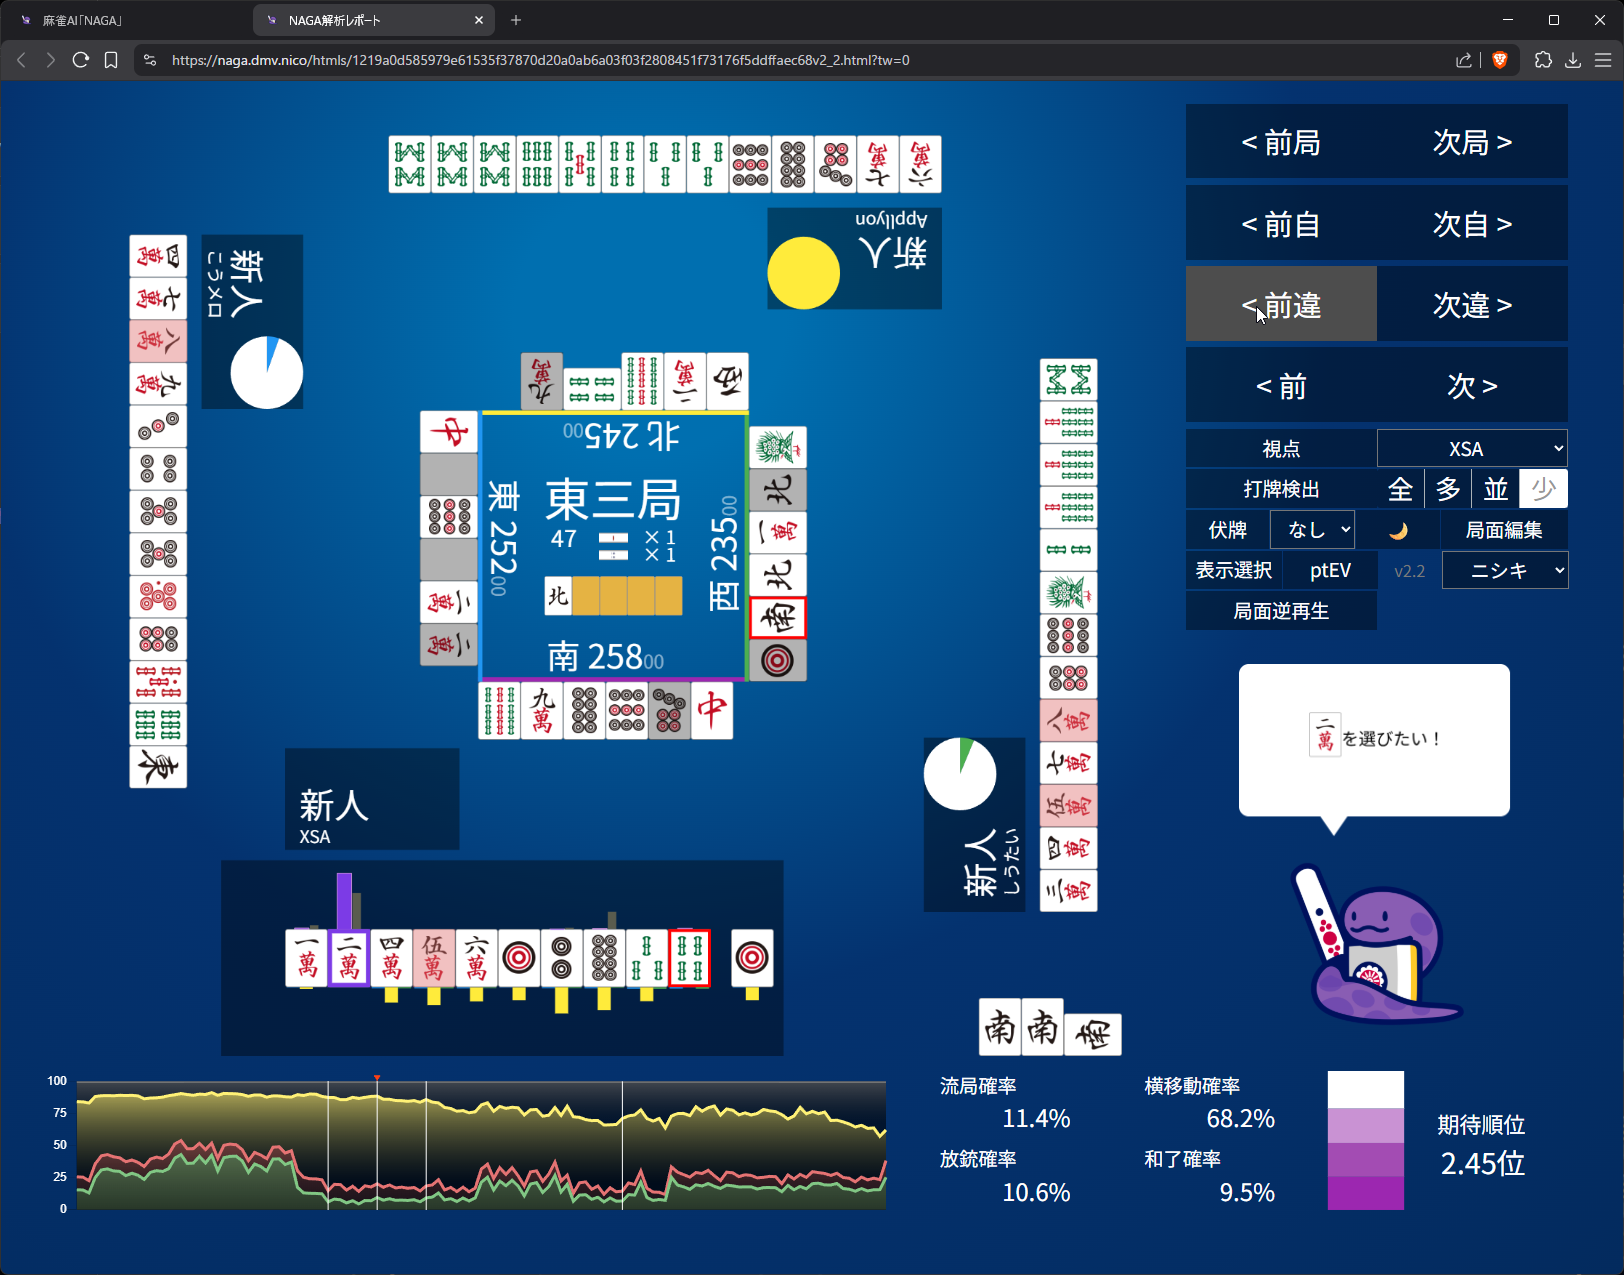The height and width of the screenshot is (1275, 1624).
Task: Open the browser extensions puzzle icon
Action: coord(1543,60)
